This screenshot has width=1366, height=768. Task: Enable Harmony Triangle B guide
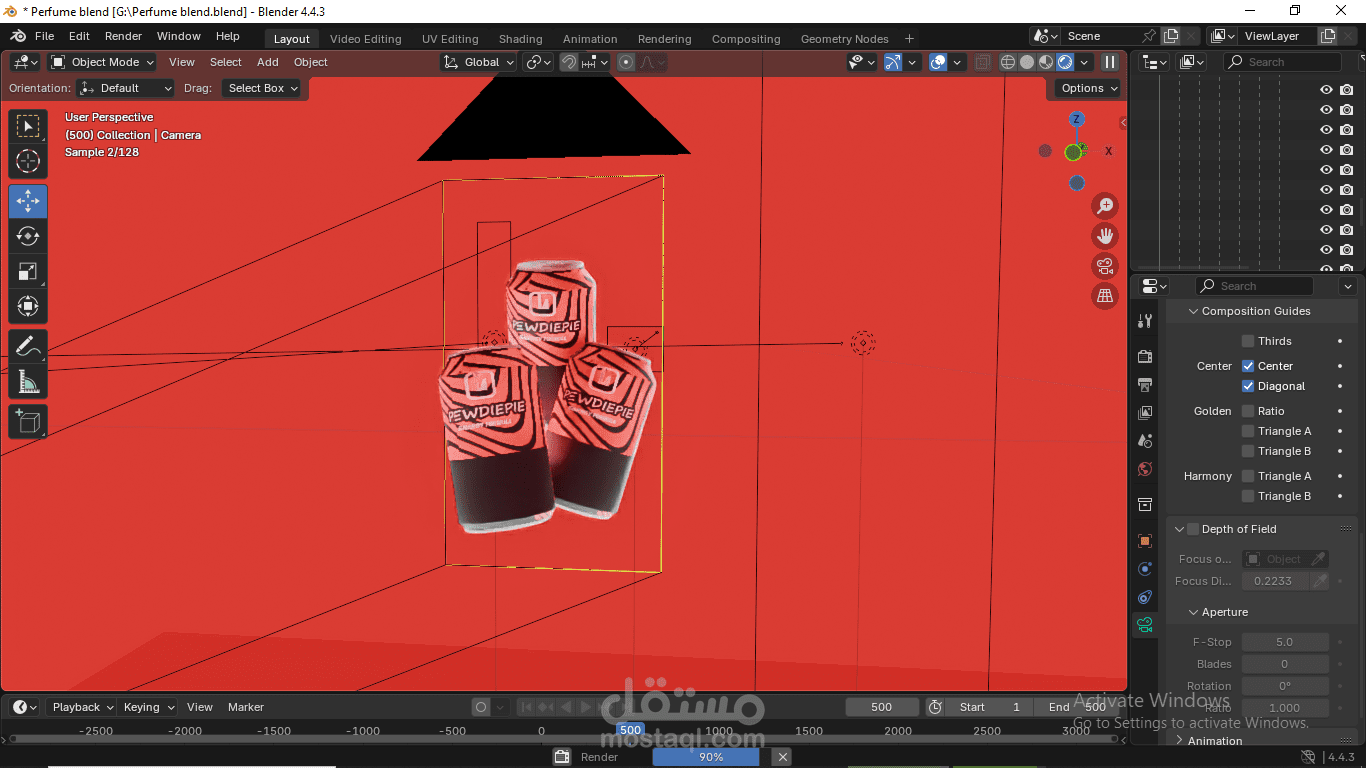(1248, 496)
